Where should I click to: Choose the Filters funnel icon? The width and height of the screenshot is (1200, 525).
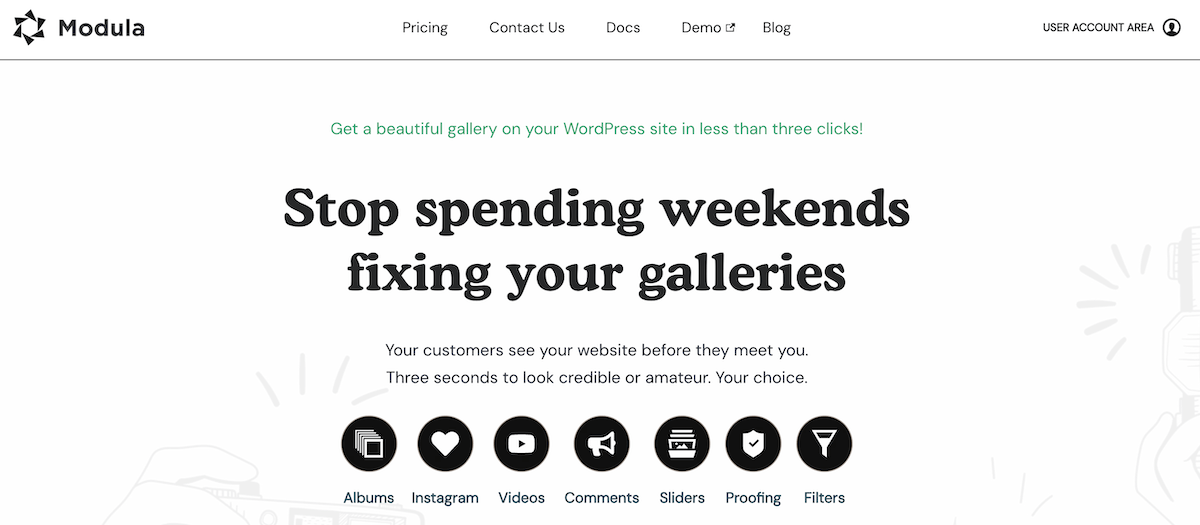(824, 443)
